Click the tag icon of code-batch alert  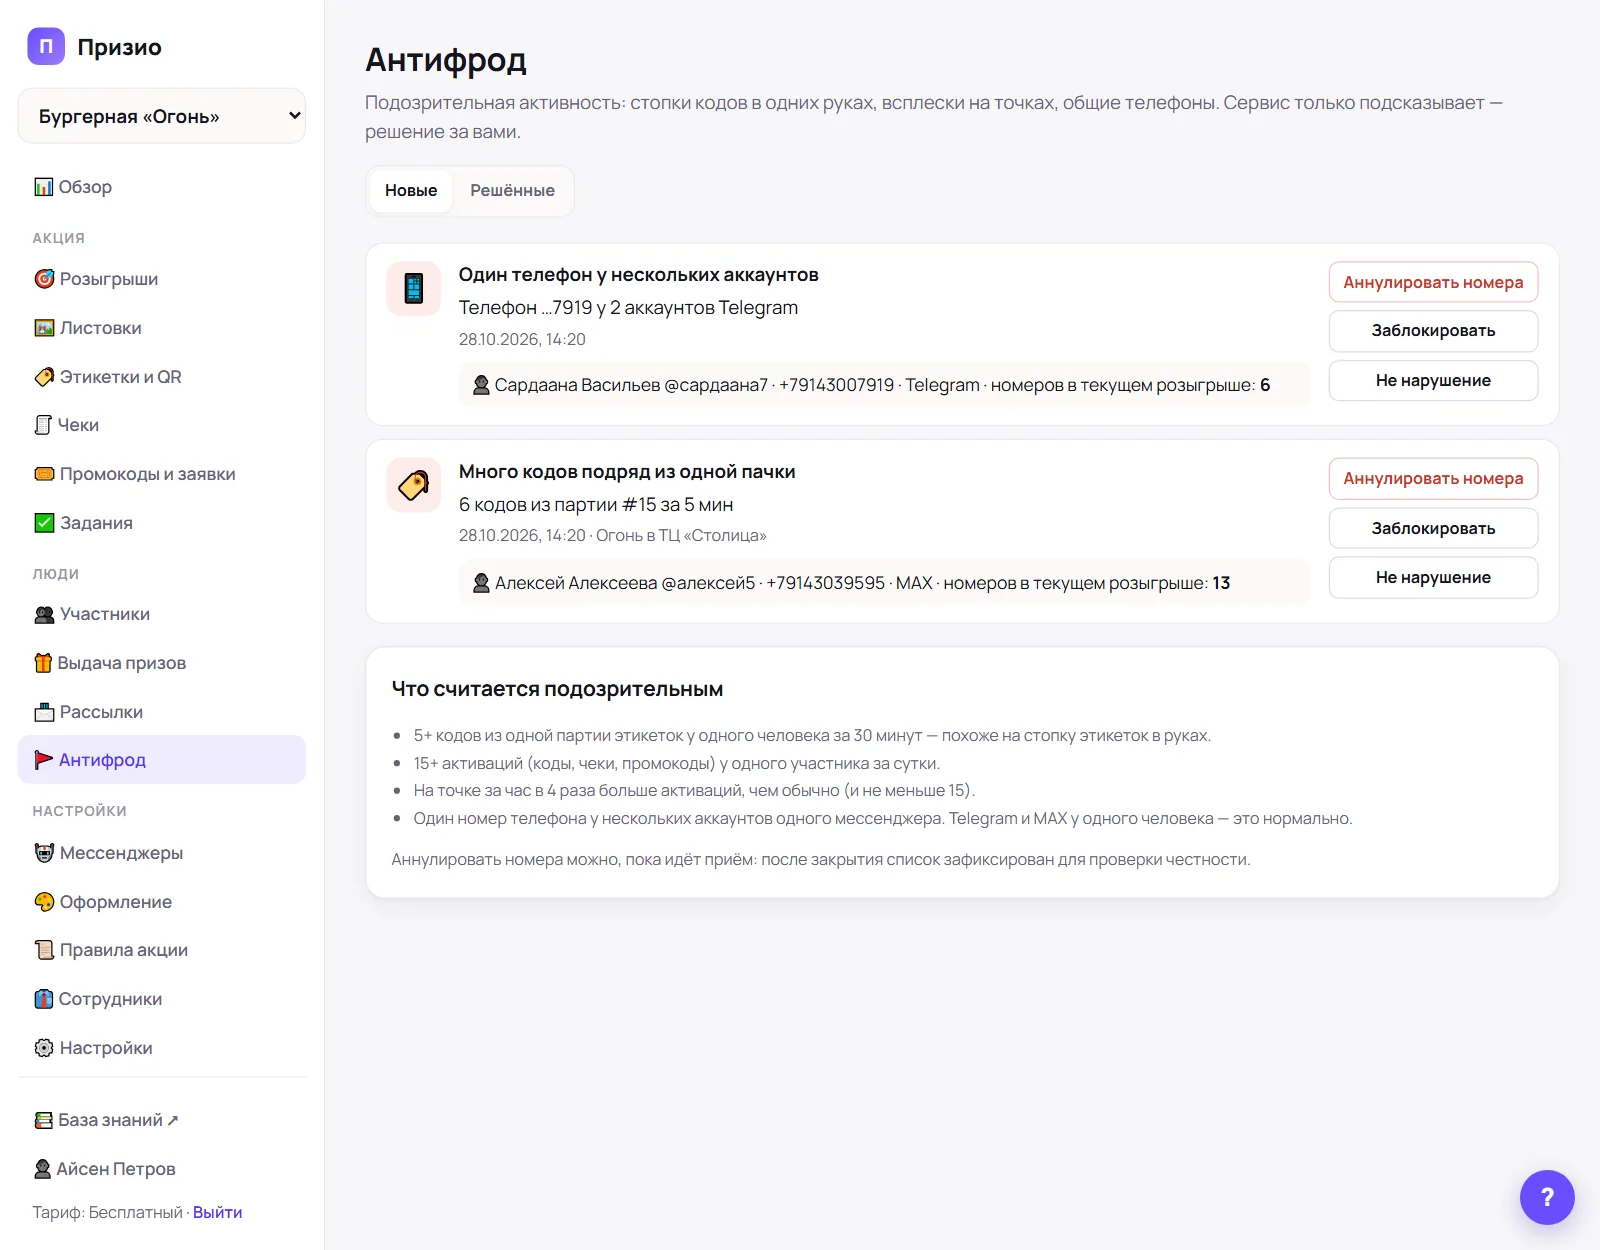[414, 485]
